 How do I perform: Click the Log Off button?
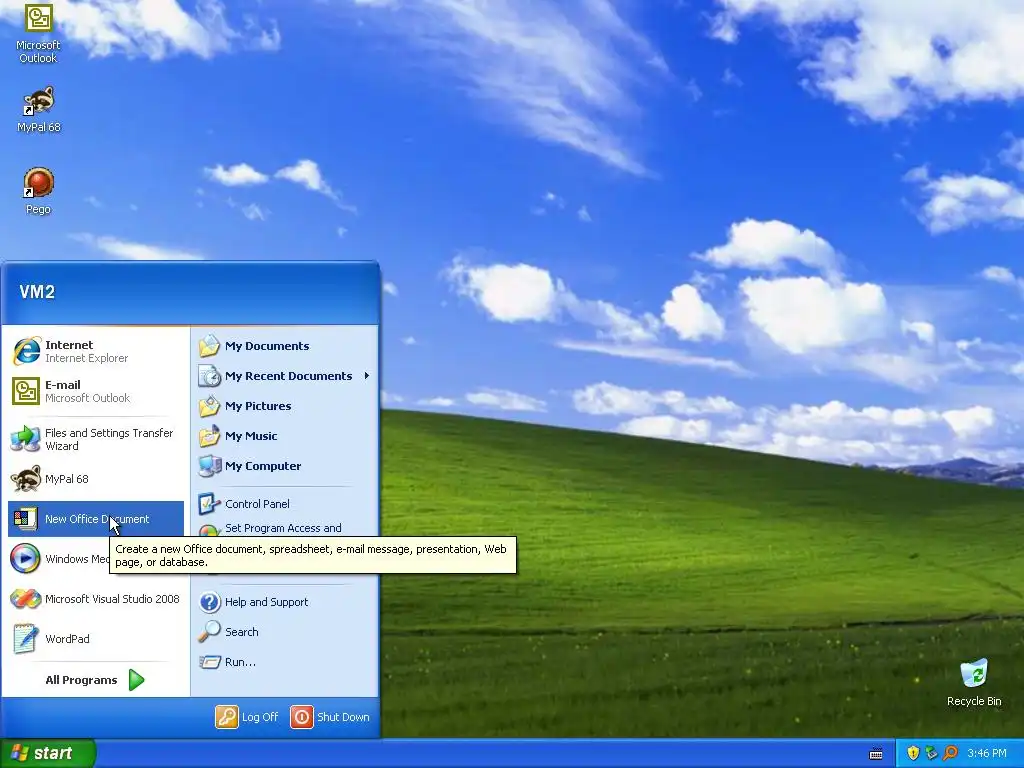248,717
